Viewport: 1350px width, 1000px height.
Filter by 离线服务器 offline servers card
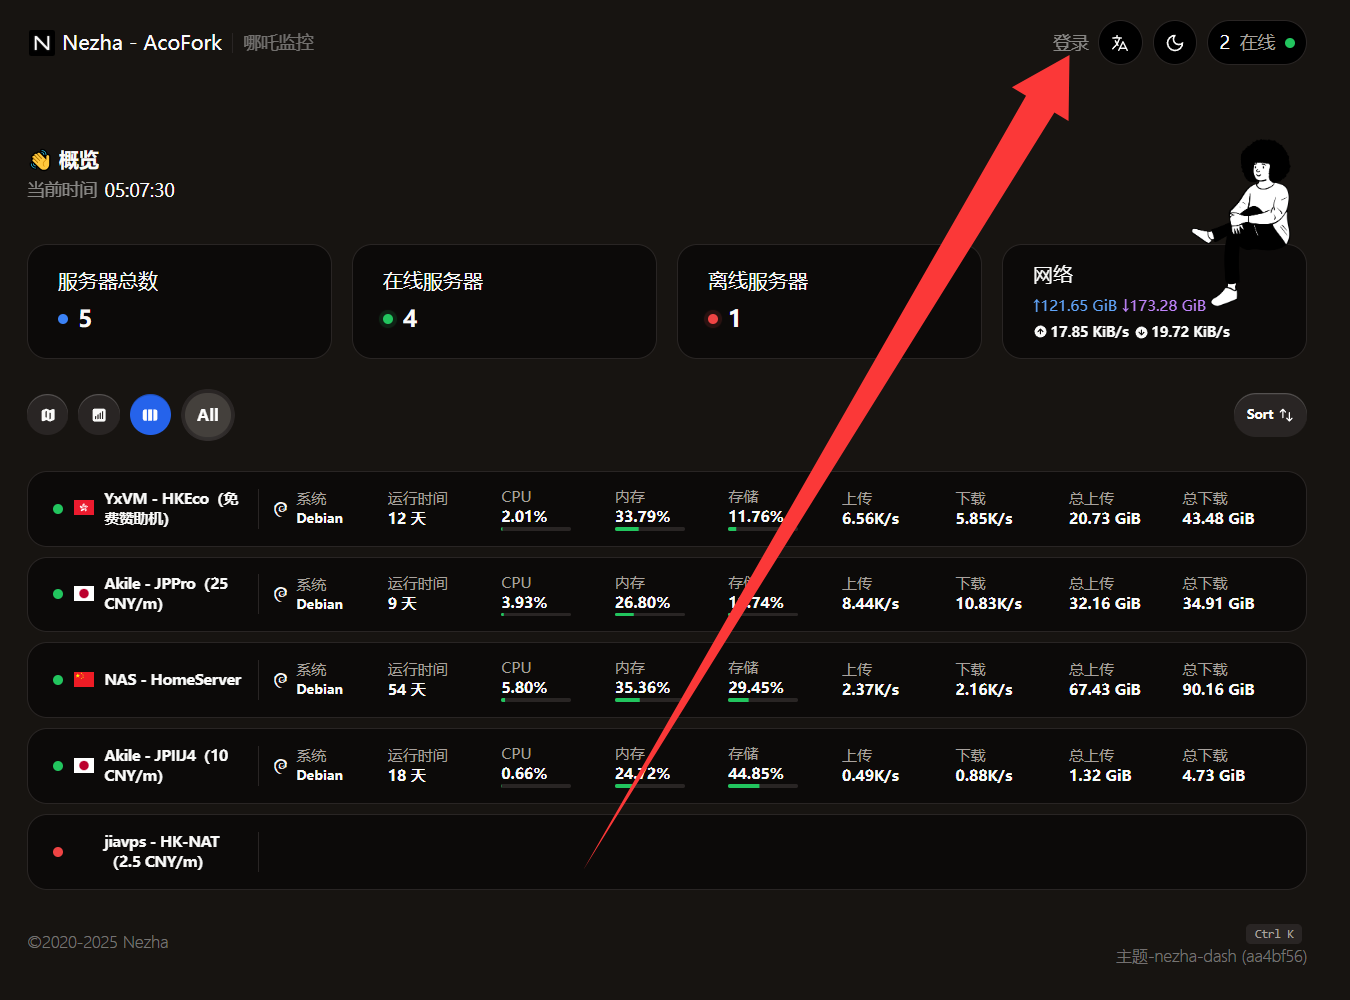click(828, 301)
